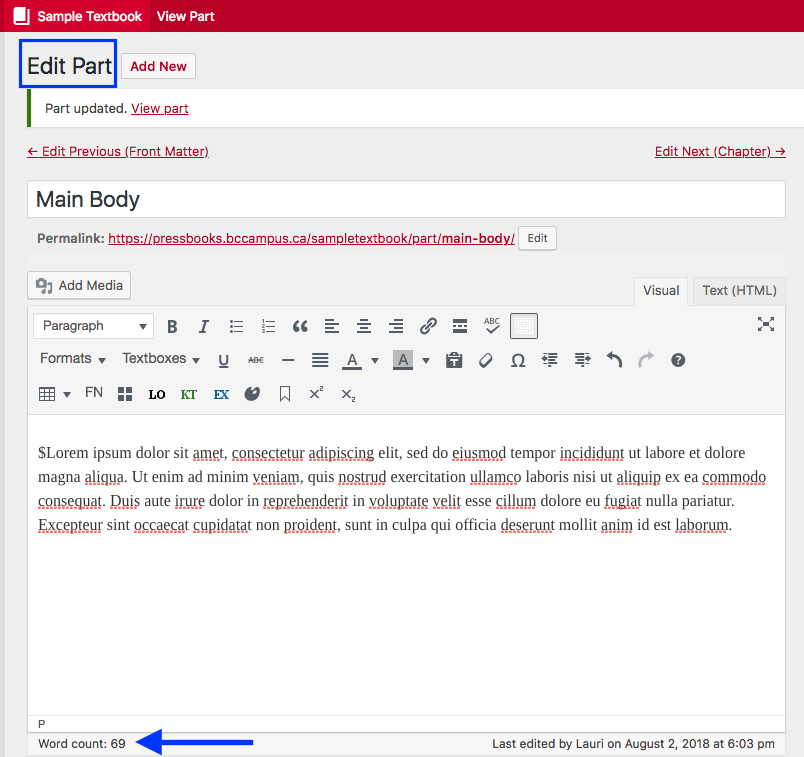Viewport: 804px width, 757px height.
Task: Insert a Learning Objectives textbox via LO icon
Action: [156, 393]
